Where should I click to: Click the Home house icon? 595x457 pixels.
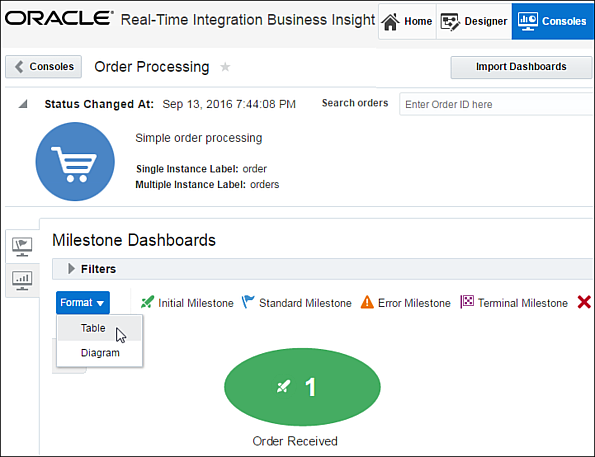(390, 22)
